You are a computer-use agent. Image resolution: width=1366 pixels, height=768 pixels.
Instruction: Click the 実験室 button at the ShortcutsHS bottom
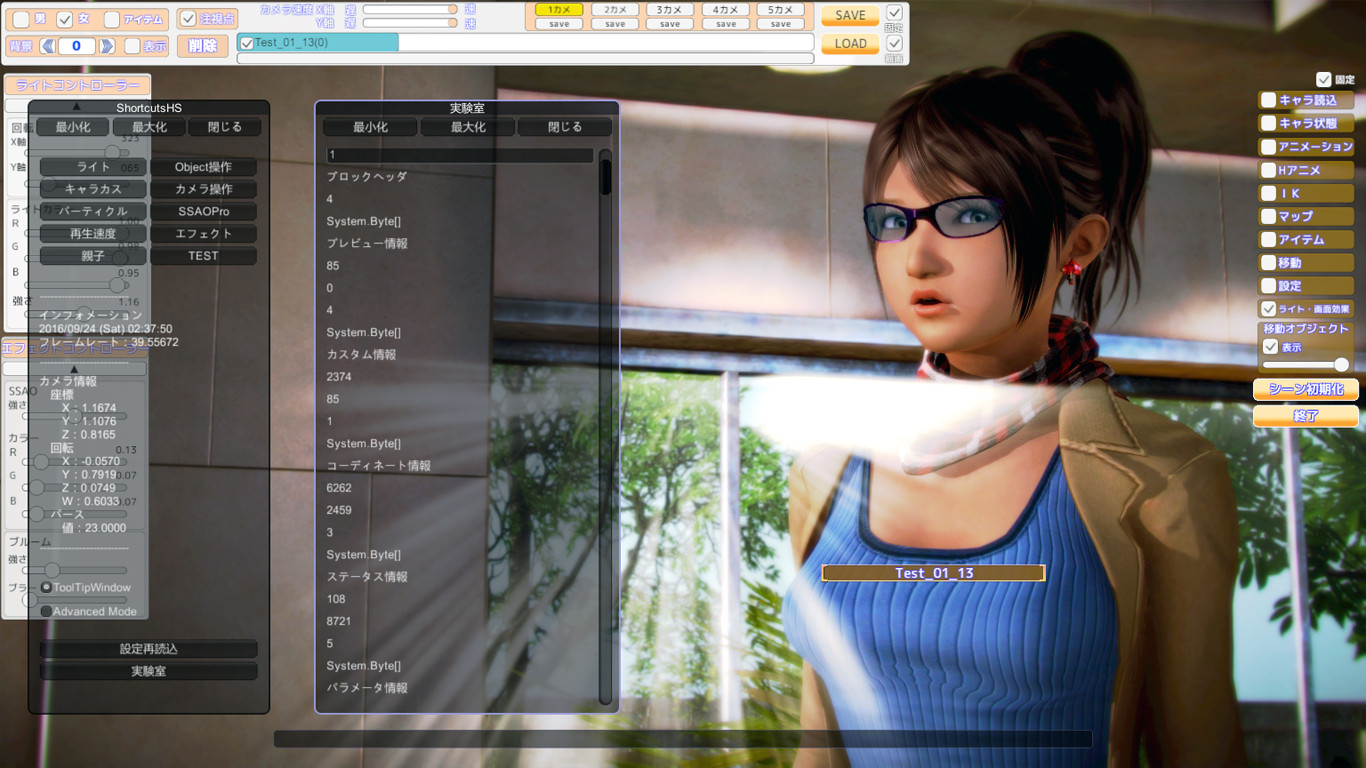coord(148,671)
